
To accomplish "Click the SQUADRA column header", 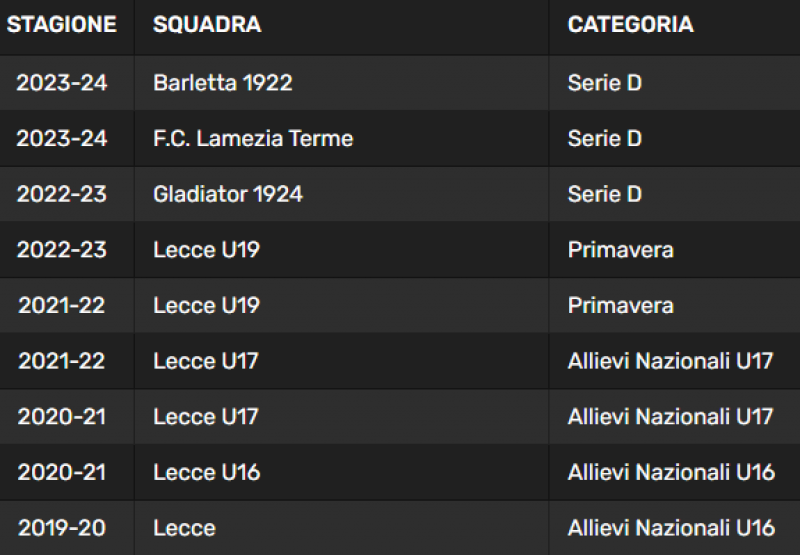I will 207,24.
